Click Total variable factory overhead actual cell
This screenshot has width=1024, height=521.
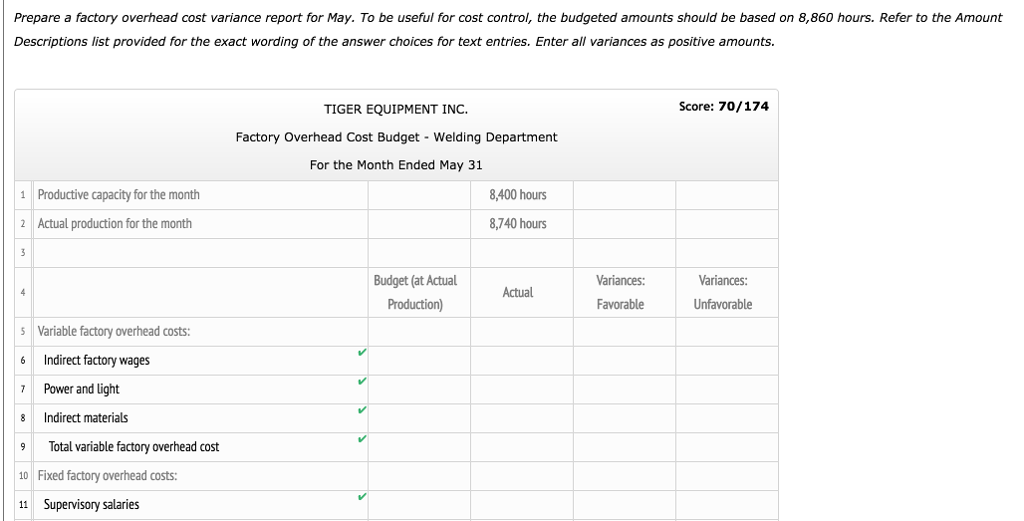(522, 447)
